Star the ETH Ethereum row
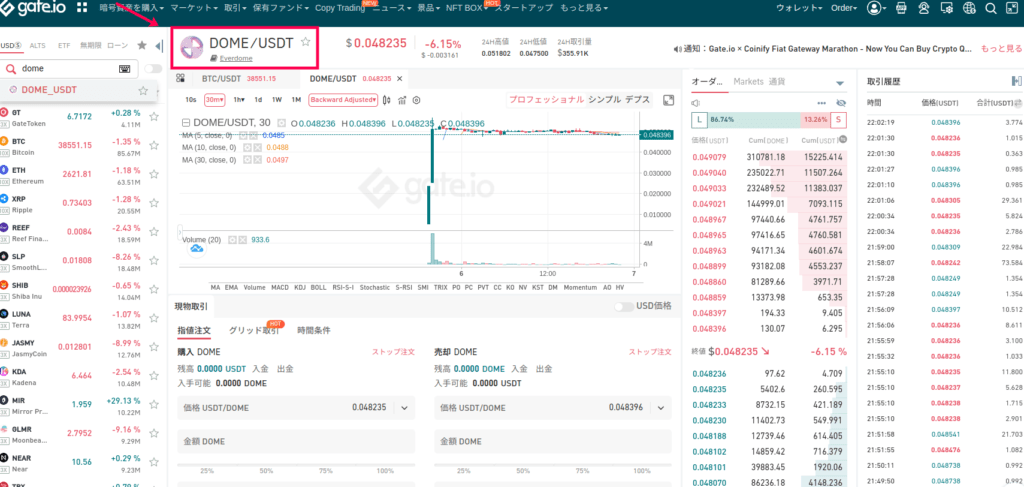Image resolution: width=1024 pixels, height=487 pixels. [154, 174]
